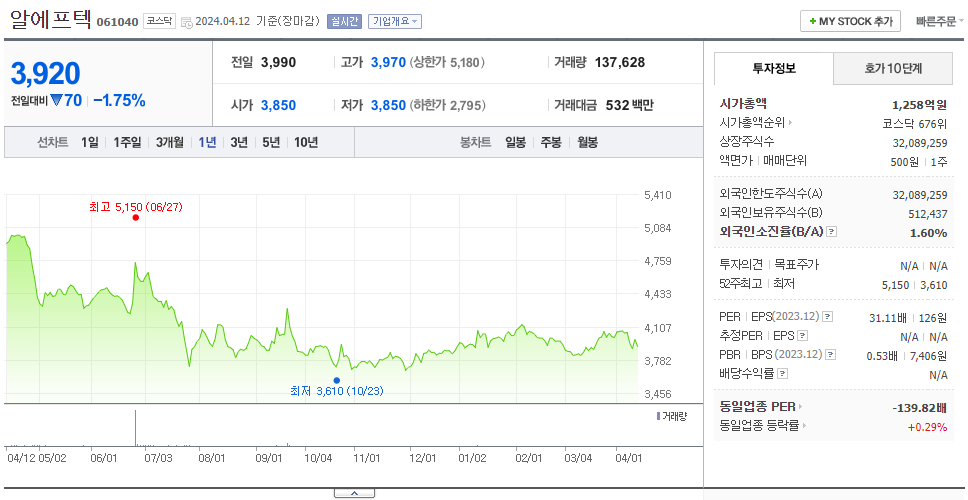Click the 시가 value 3,850
The width and height of the screenshot is (968, 500).
tap(278, 106)
